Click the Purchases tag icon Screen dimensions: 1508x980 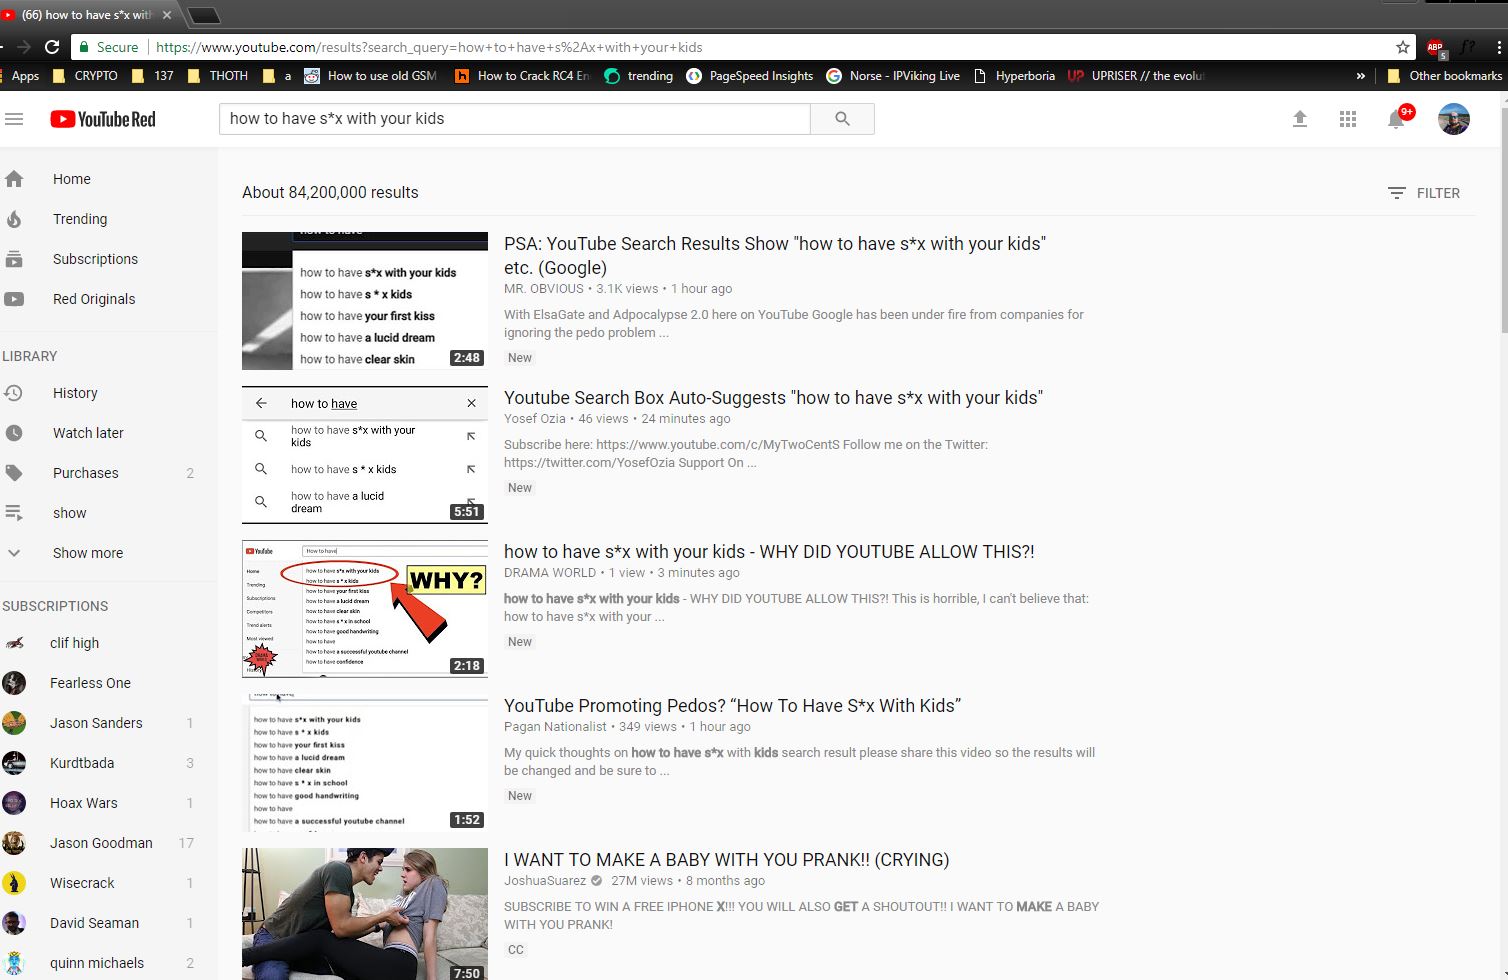tap(14, 473)
